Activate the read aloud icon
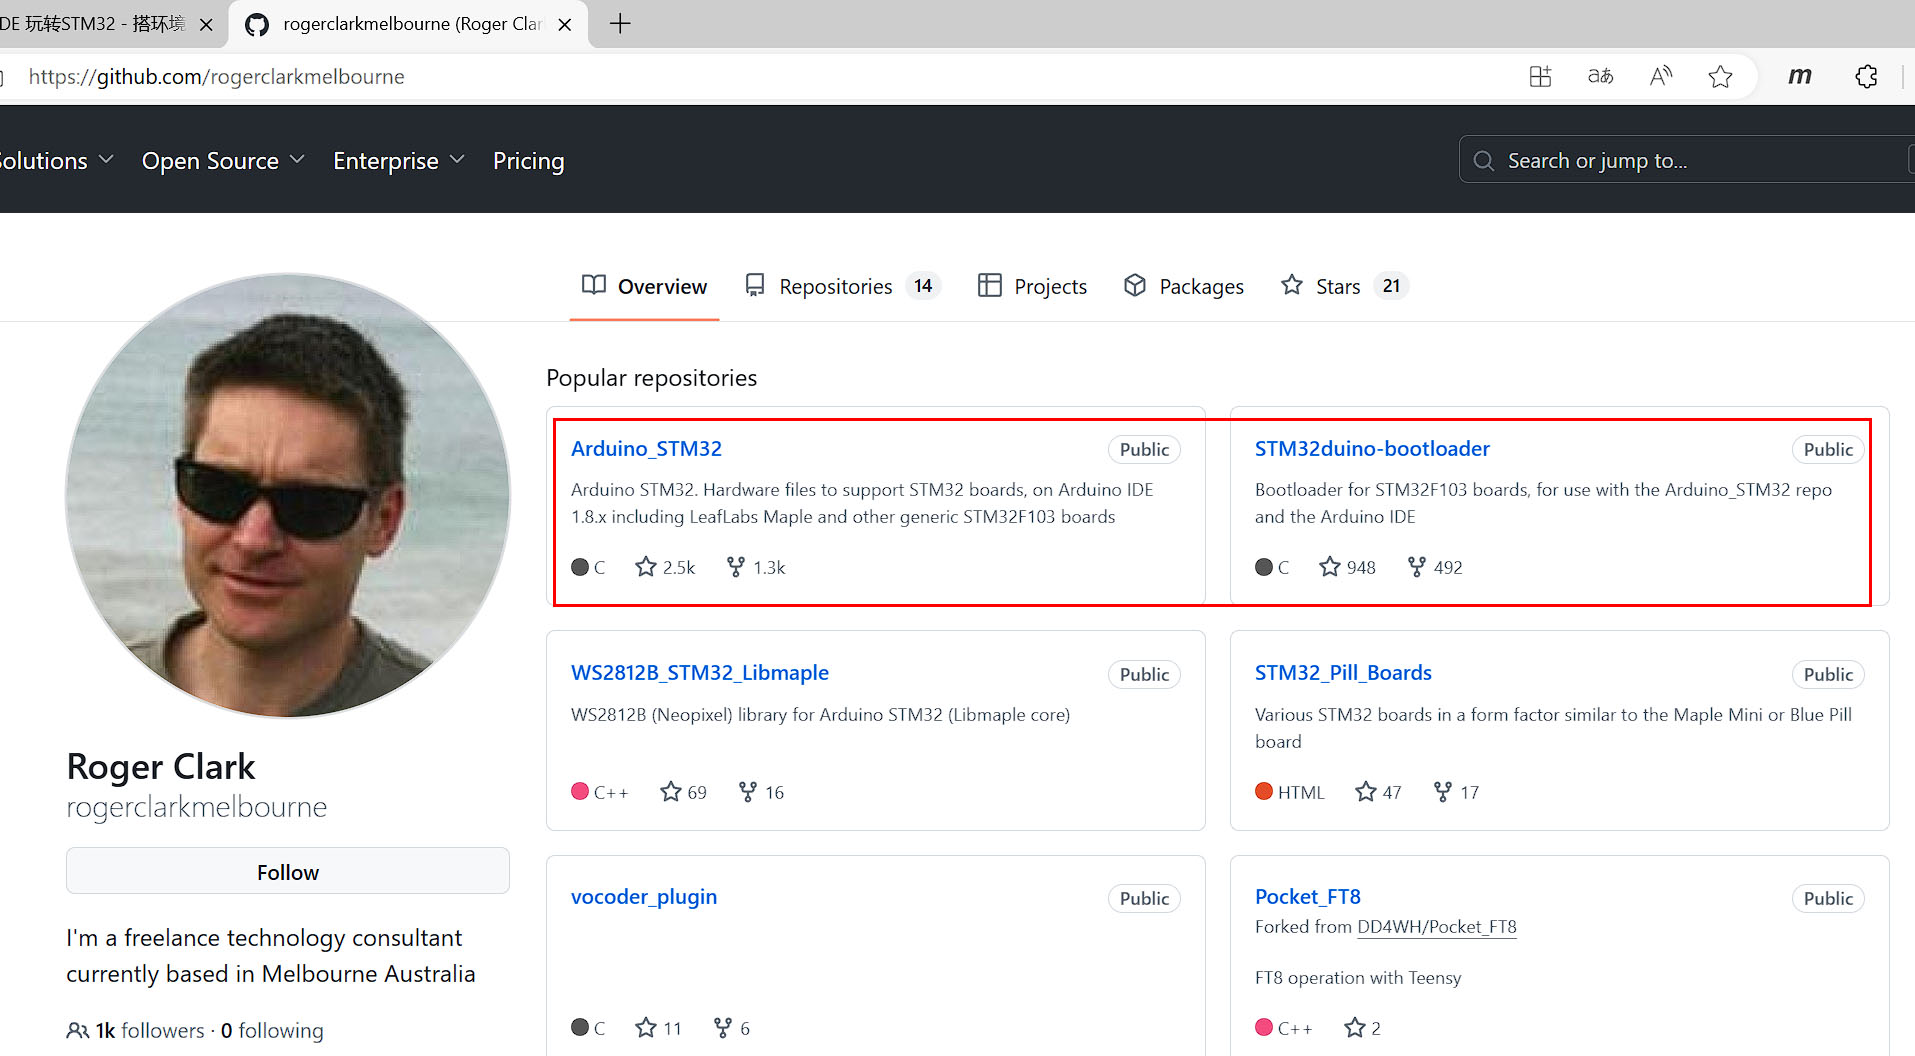1915x1056 pixels. click(x=1660, y=77)
